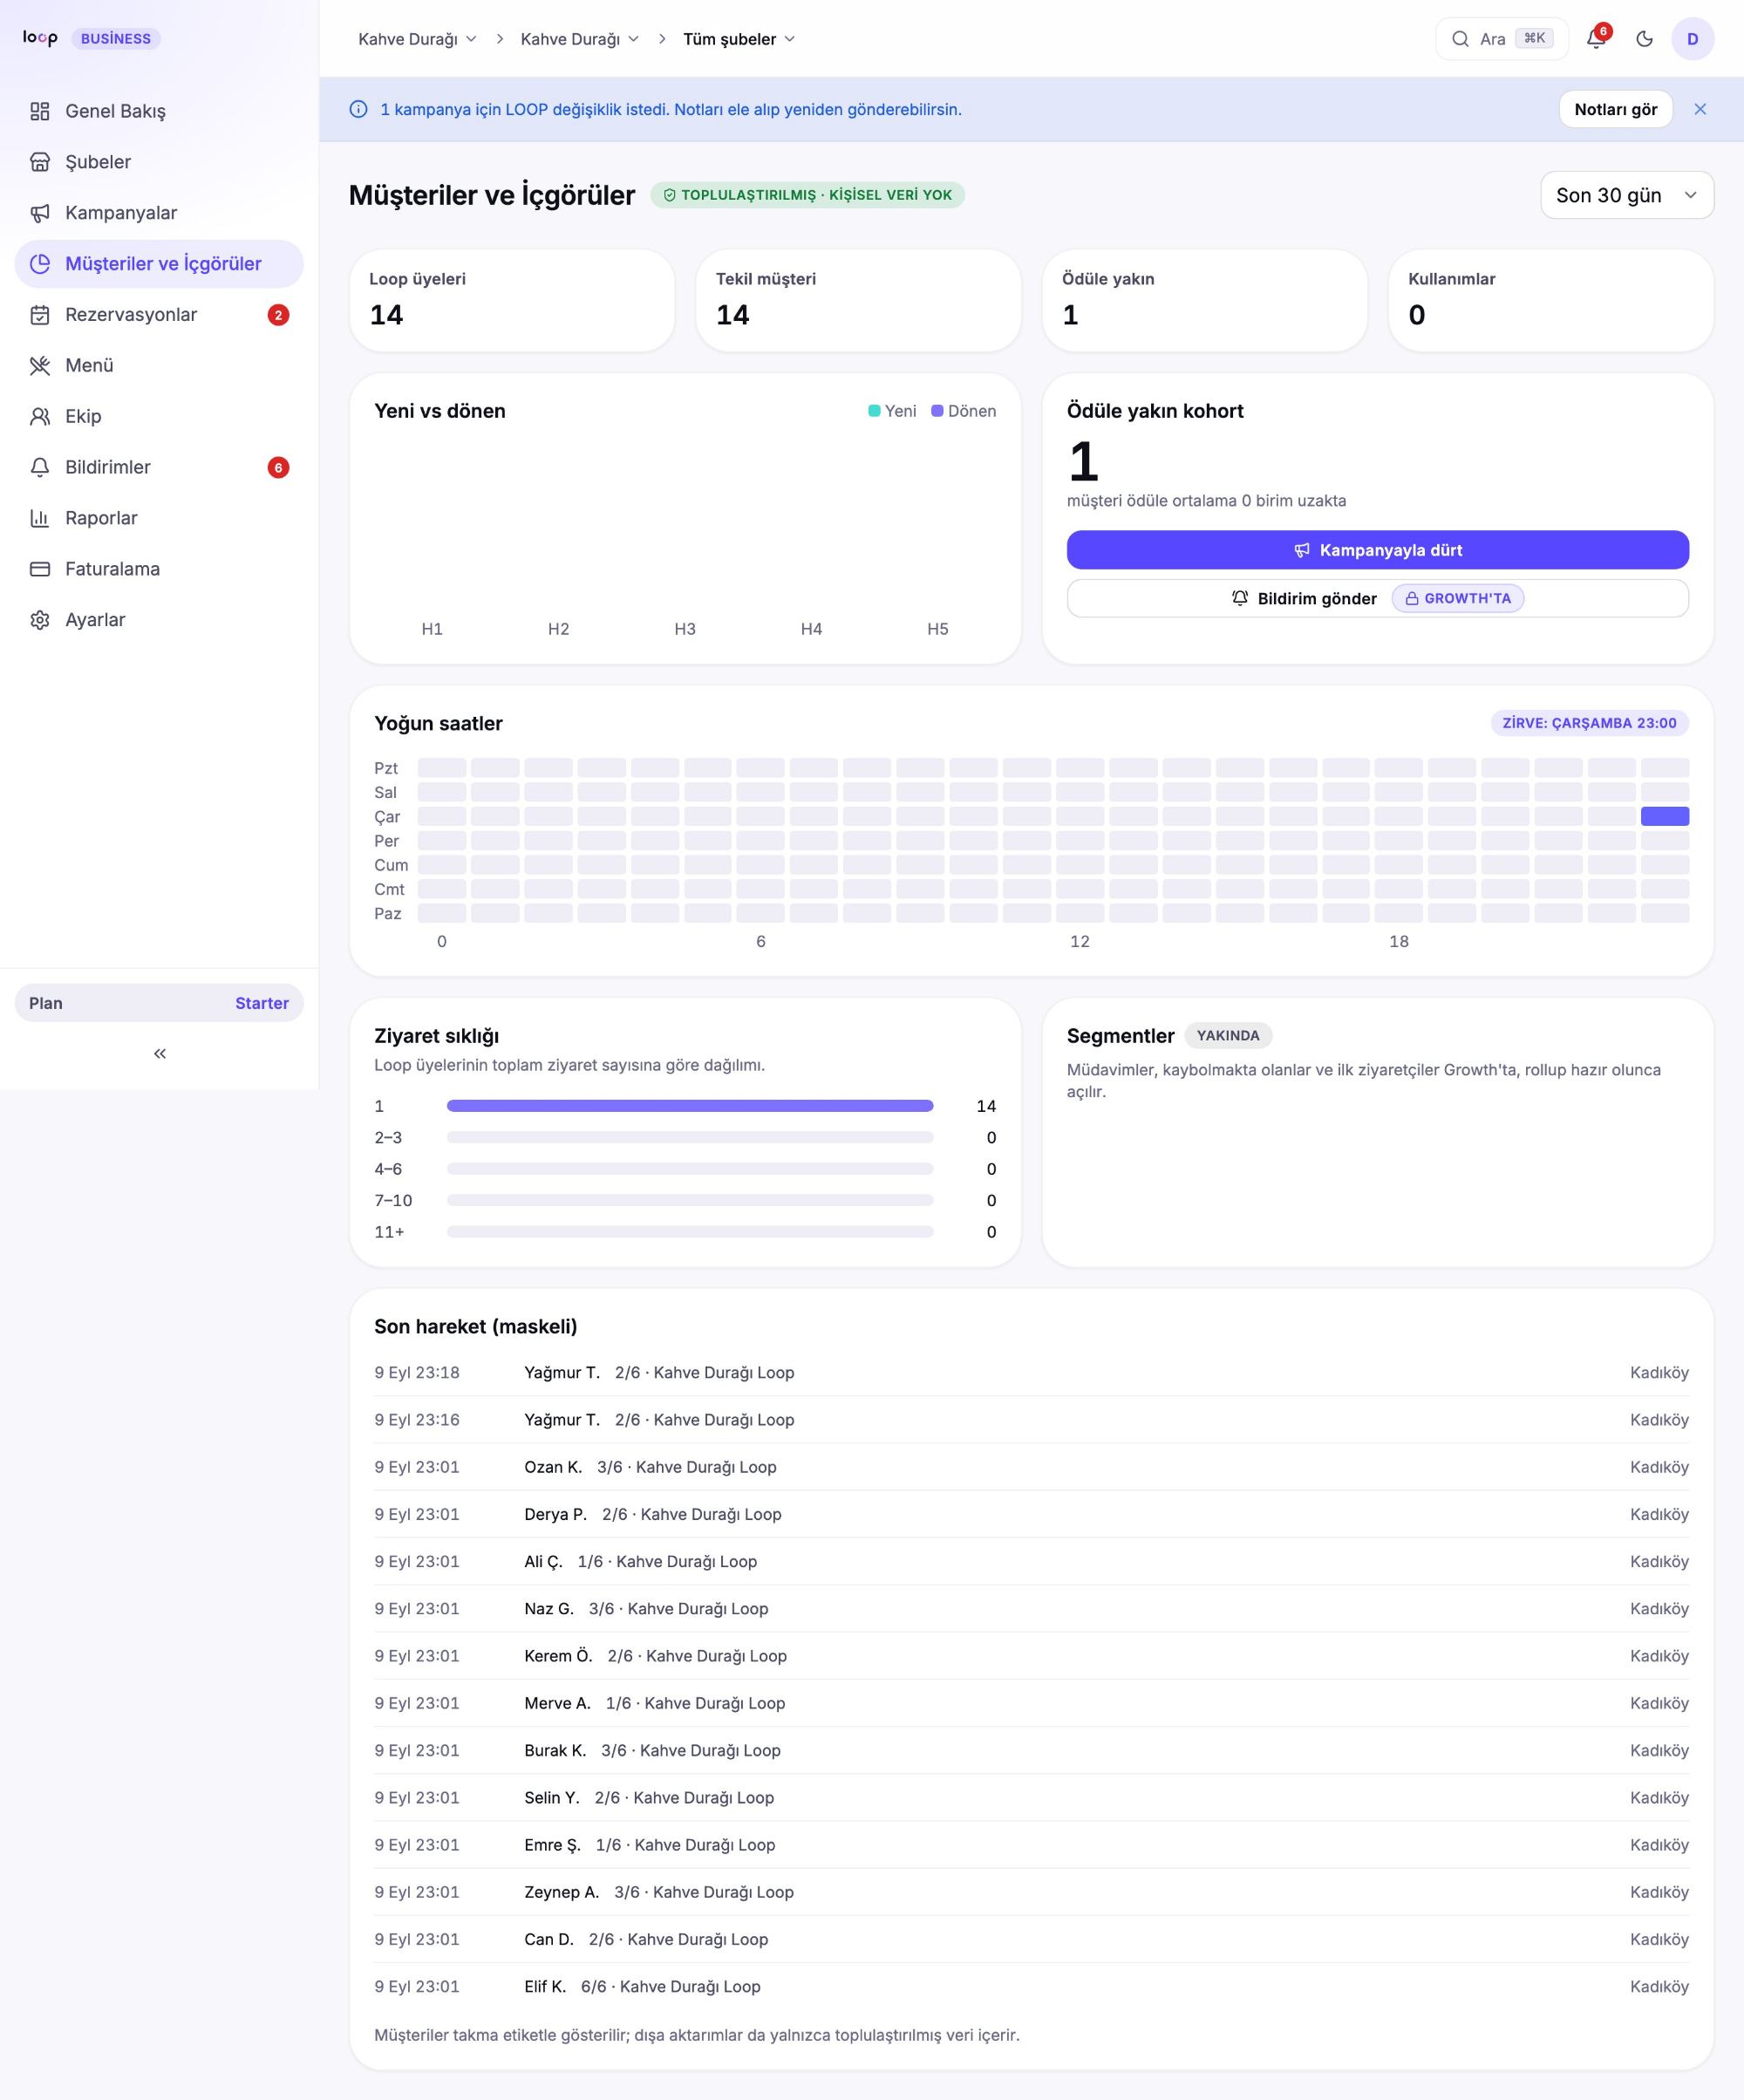Click the Emre Ş. activity row
The image size is (1744, 2100).
(x=1031, y=1845)
